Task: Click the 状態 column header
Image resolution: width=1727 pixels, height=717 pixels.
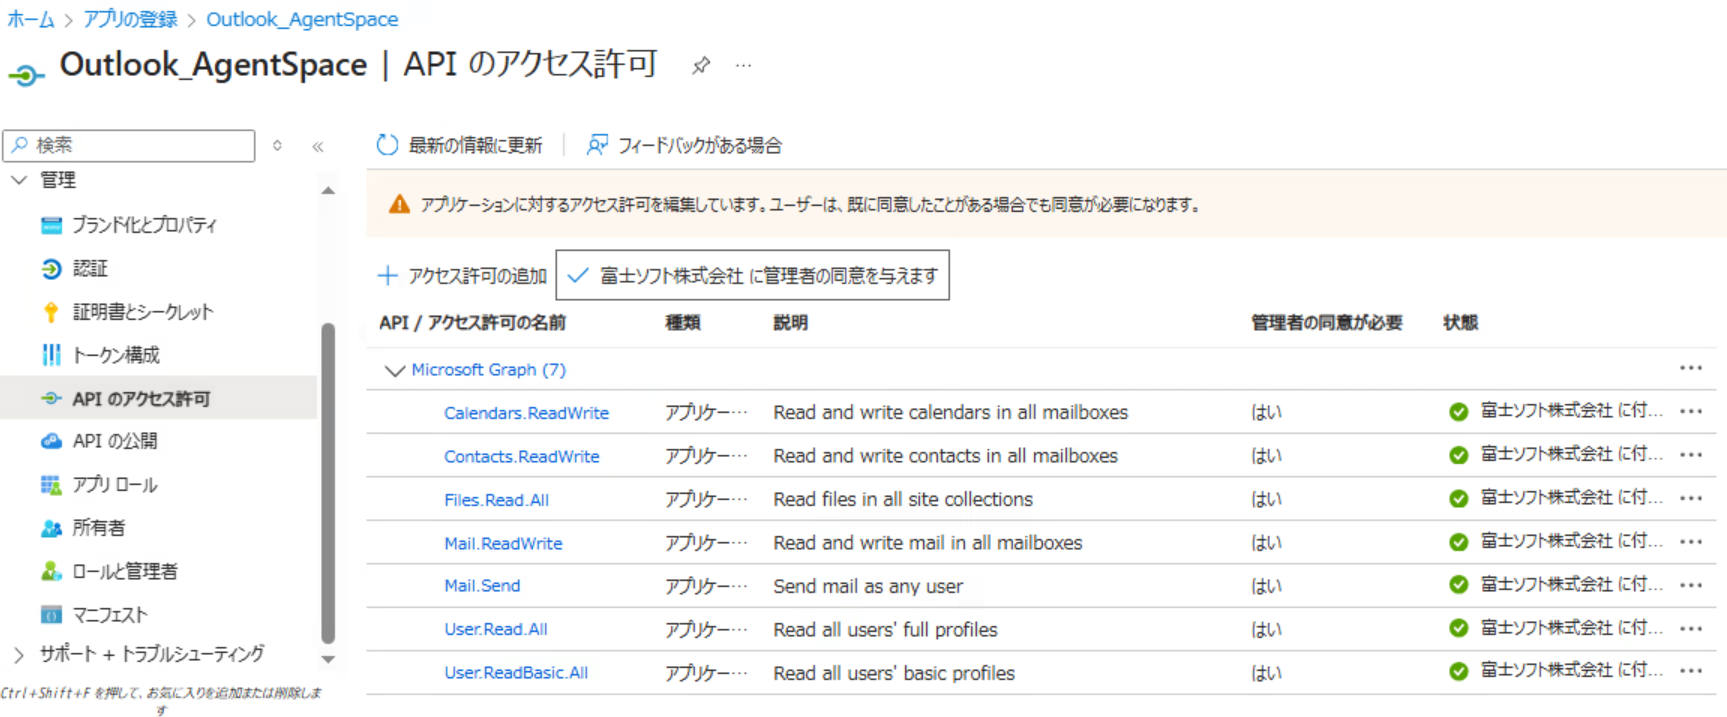Action: [x=1460, y=322]
